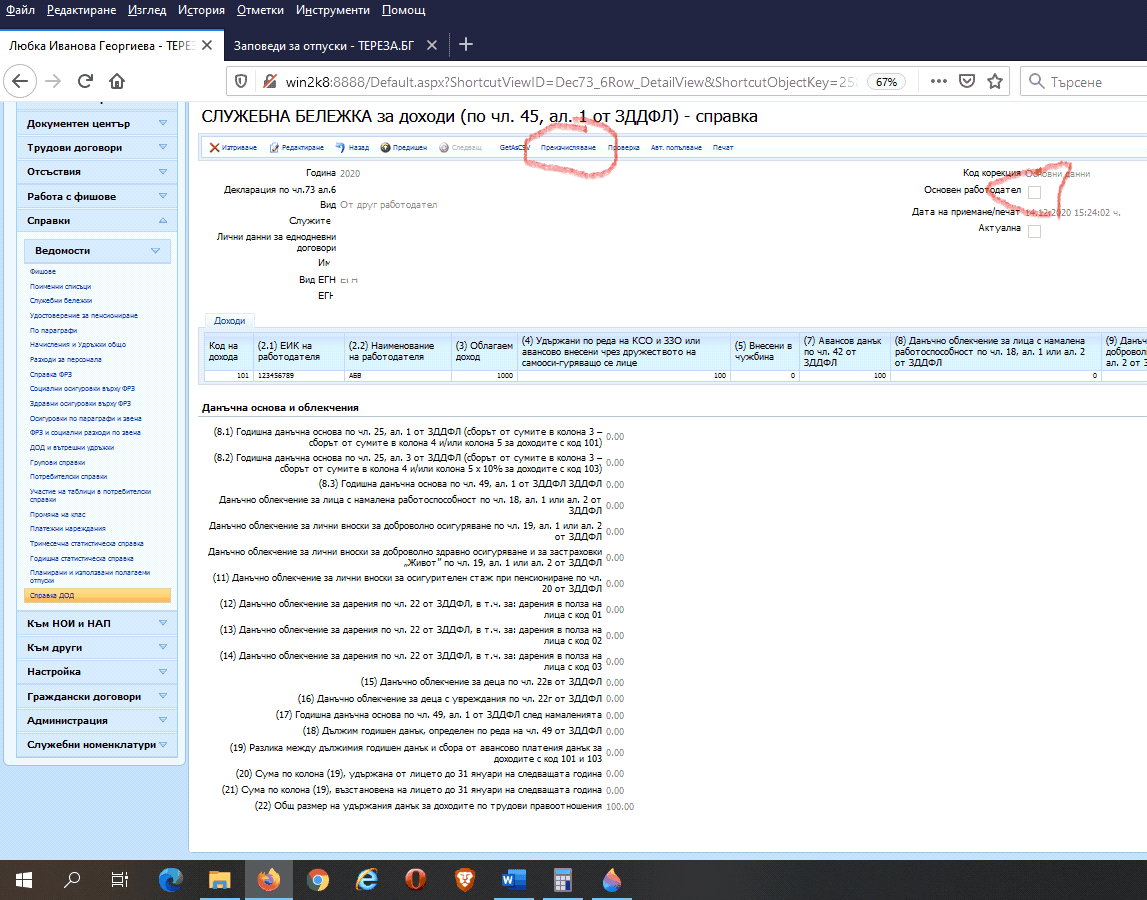Click the insecure connection padlock icon
The image size is (1147, 900).
click(269, 81)
